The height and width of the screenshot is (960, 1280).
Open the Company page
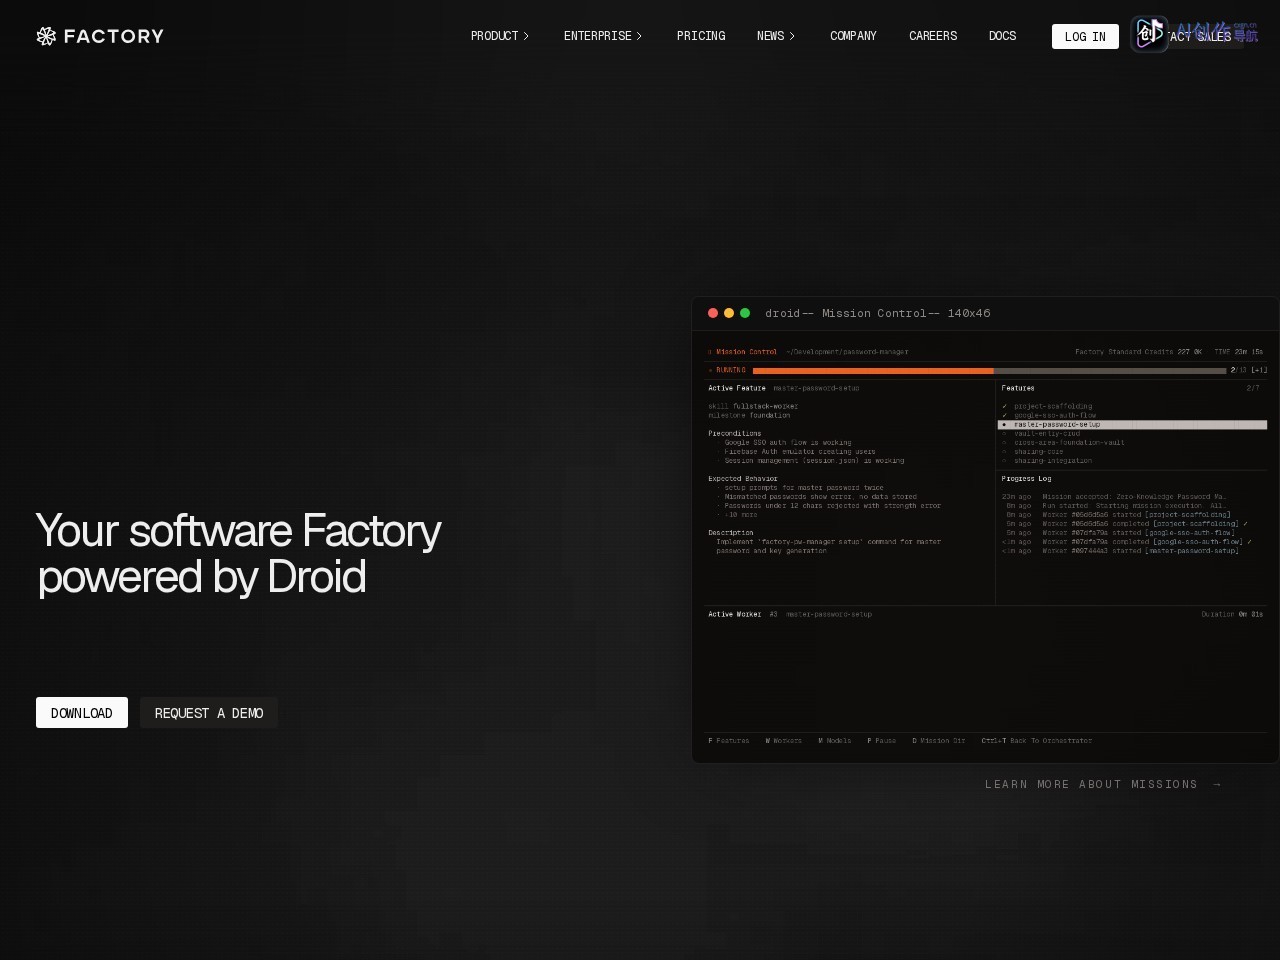[x=853, y=36]
